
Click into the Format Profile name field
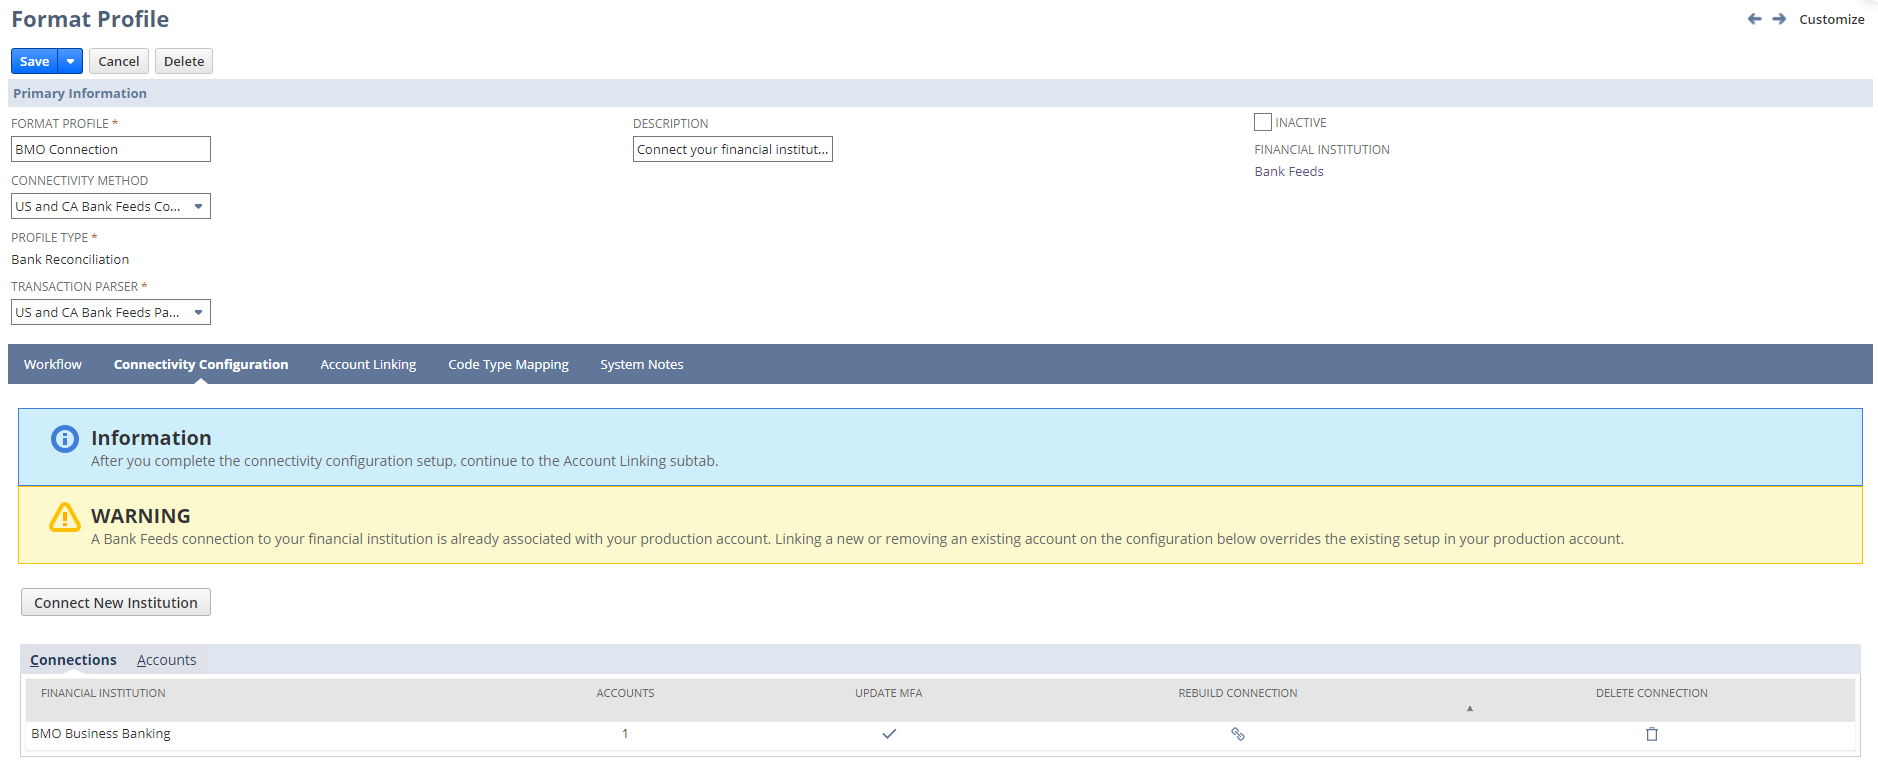110,150
